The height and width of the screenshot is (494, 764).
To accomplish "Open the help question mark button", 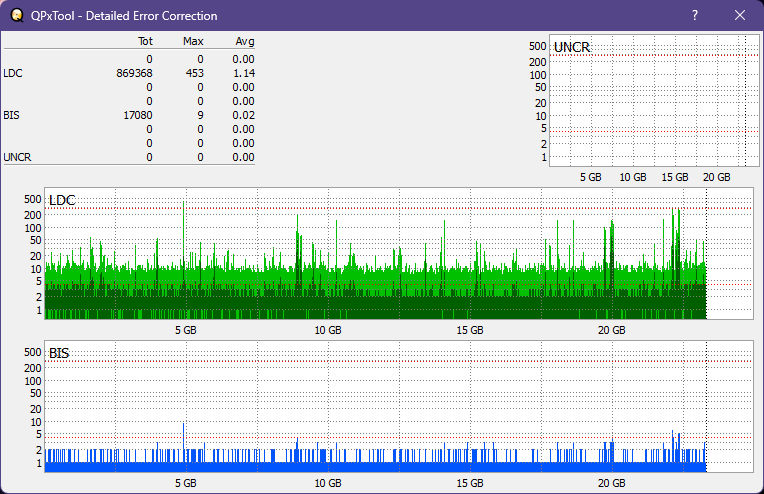I will pos(695,15).
